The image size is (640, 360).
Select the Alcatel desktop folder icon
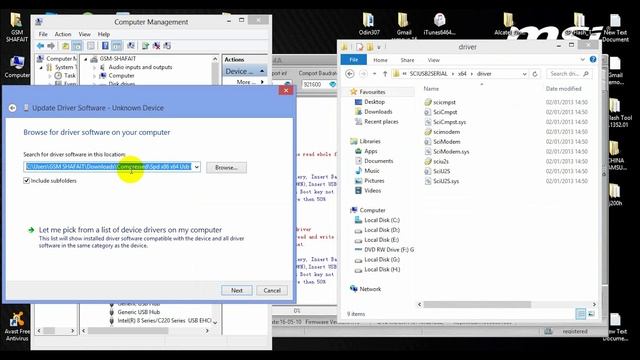[x=507, y=24]
